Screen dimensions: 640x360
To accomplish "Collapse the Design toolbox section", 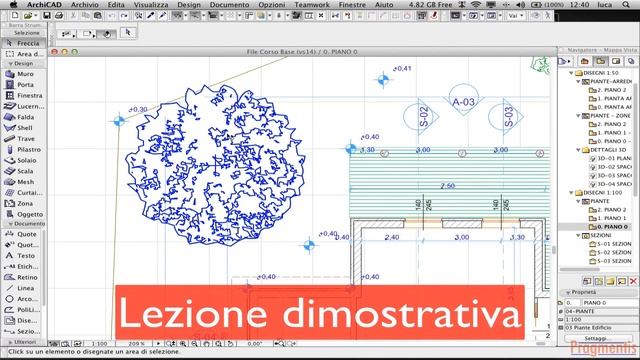I will click(x=11, y=64).
